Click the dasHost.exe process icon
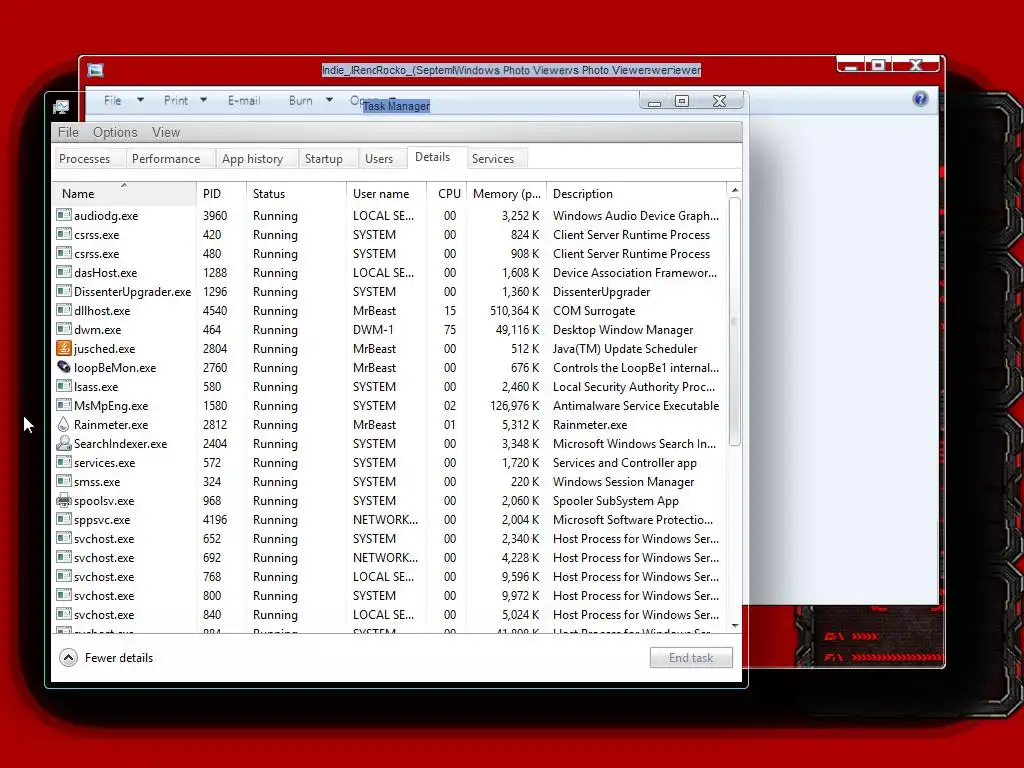Image resolution: width=1024 pixels, height=768 pixels. pos(63,272)
